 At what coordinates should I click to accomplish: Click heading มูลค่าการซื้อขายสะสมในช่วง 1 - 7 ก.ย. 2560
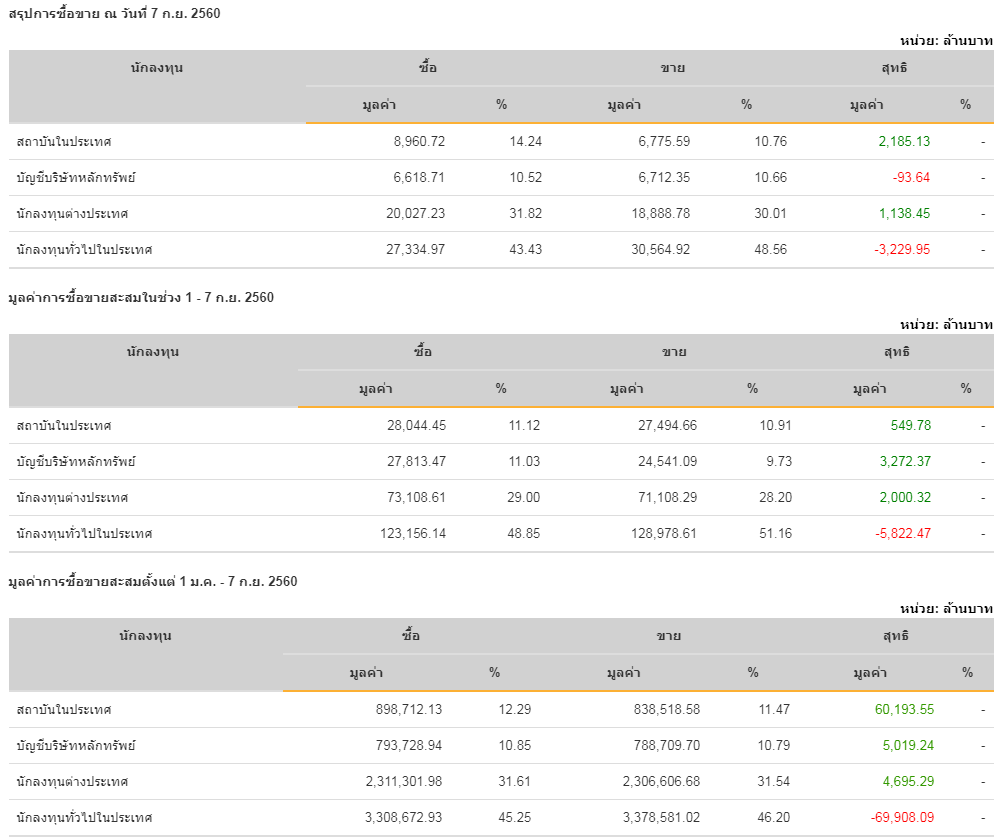pos(140,297)
